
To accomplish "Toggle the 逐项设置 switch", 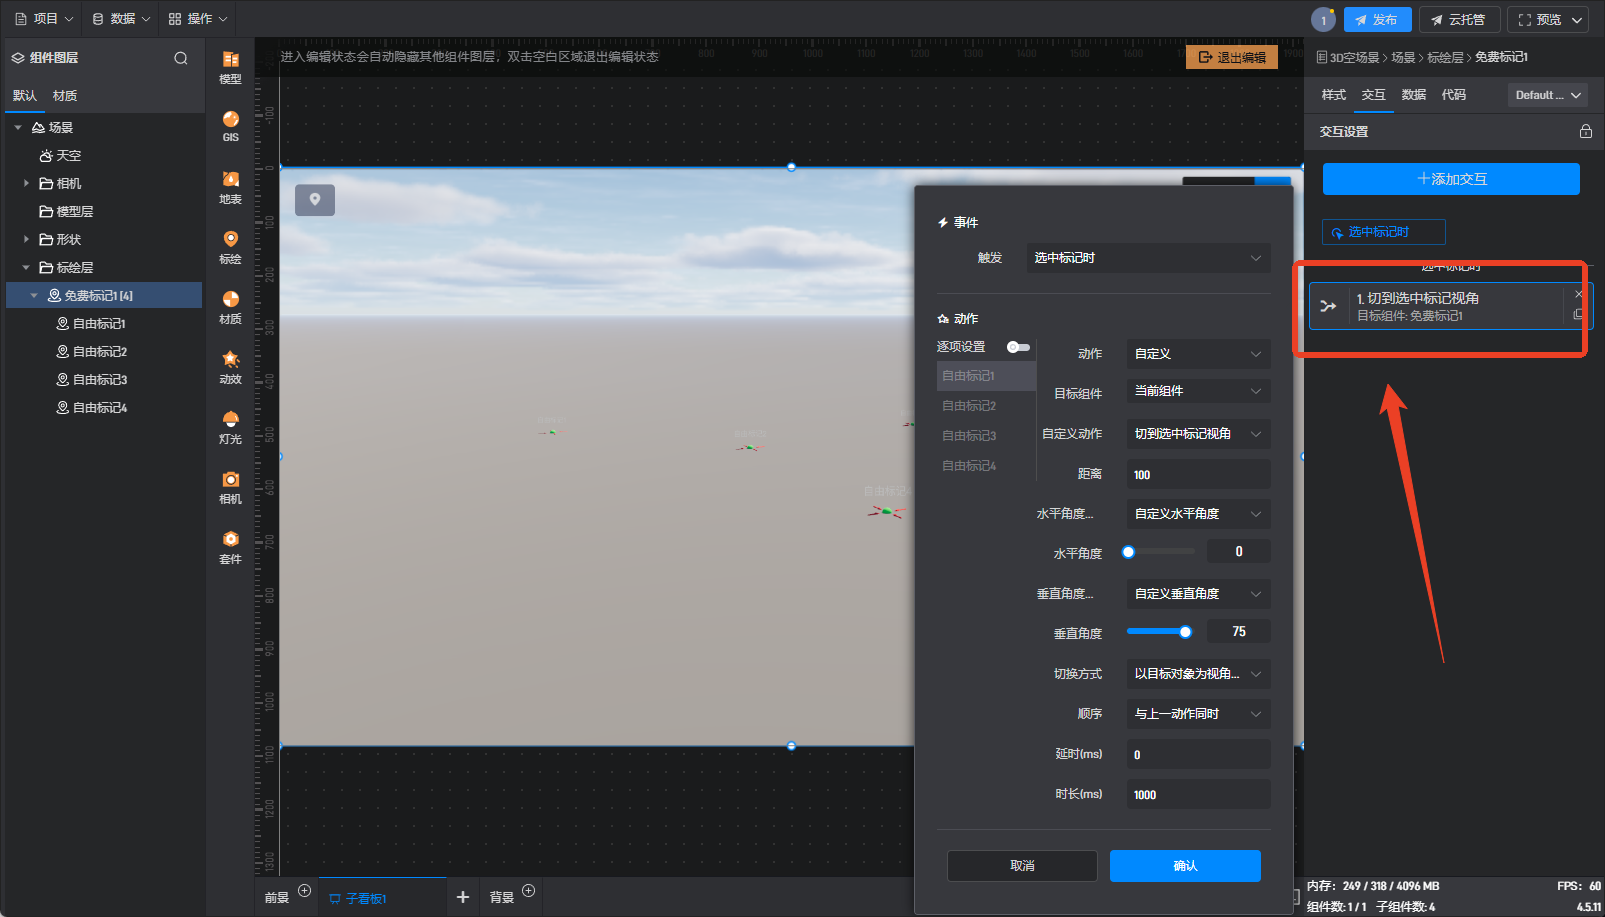I will pos(1017,347).
